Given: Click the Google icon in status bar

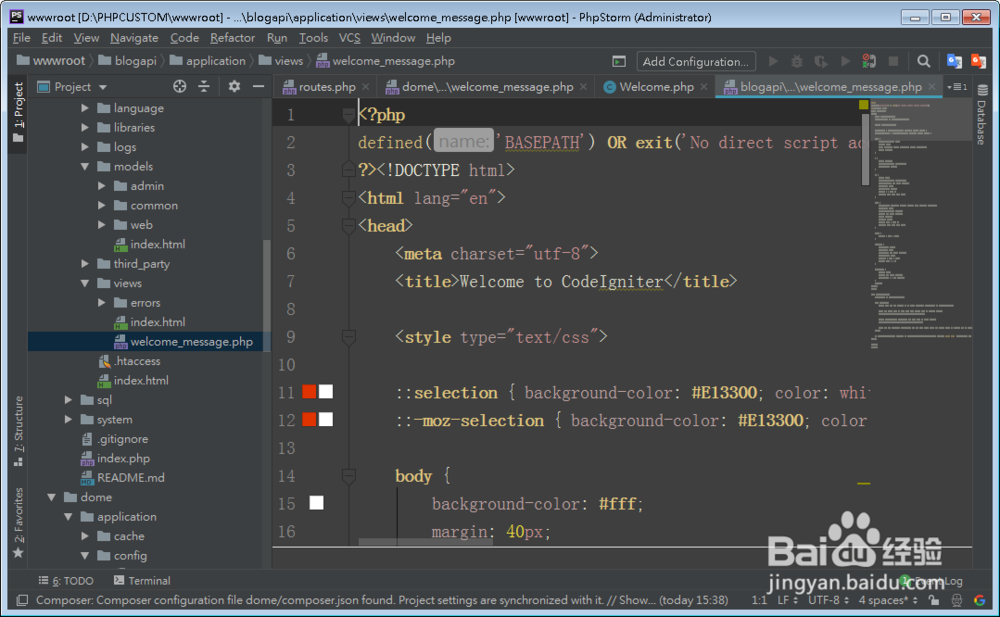Looking at the screenshot, I should coord(980,600).
